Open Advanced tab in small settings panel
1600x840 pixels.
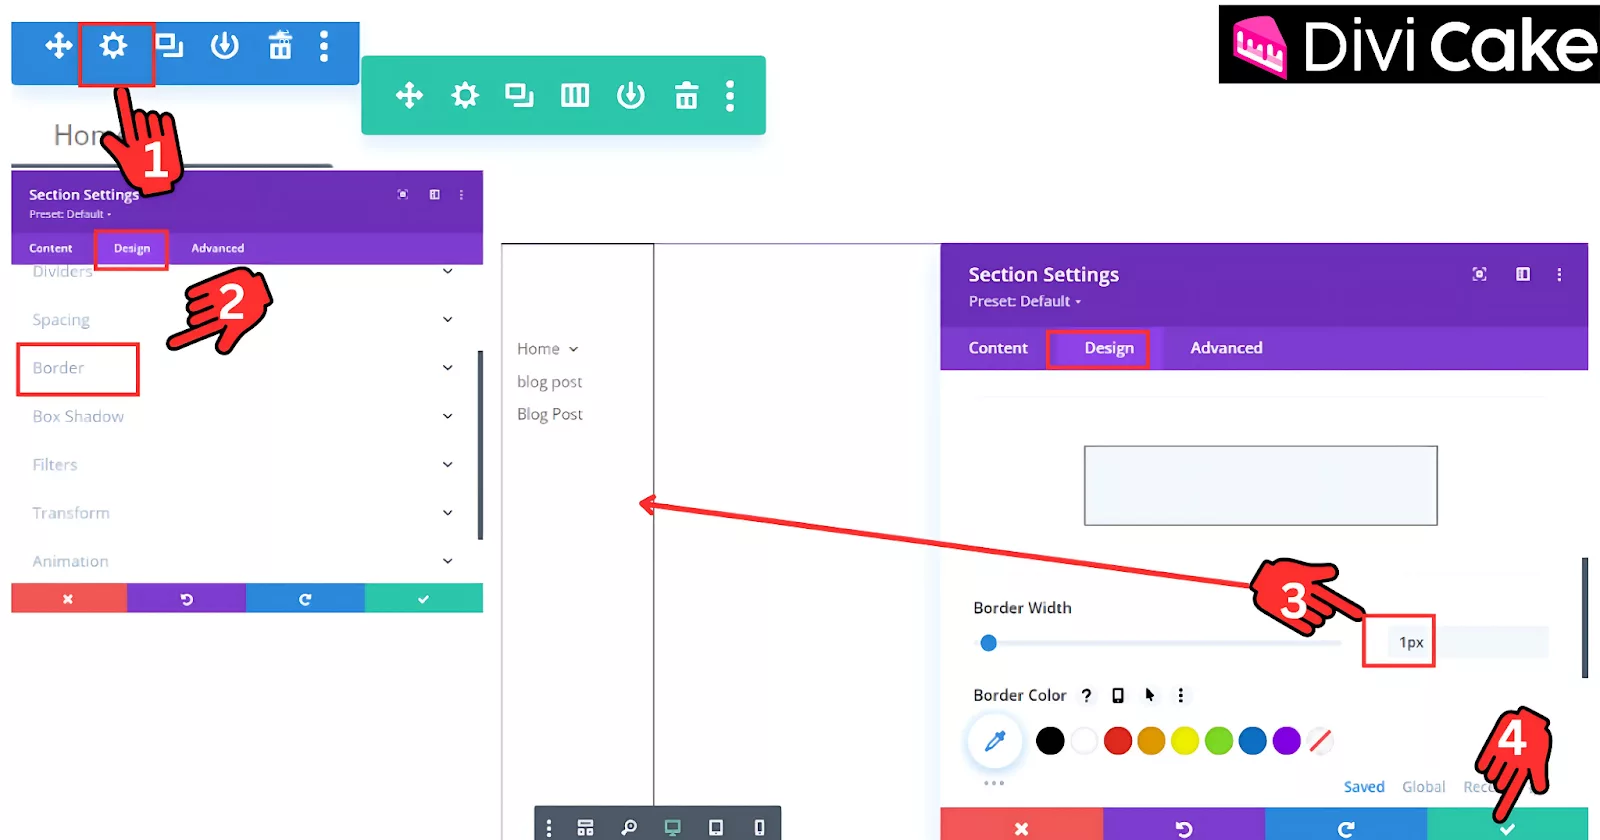pos(218,248)
